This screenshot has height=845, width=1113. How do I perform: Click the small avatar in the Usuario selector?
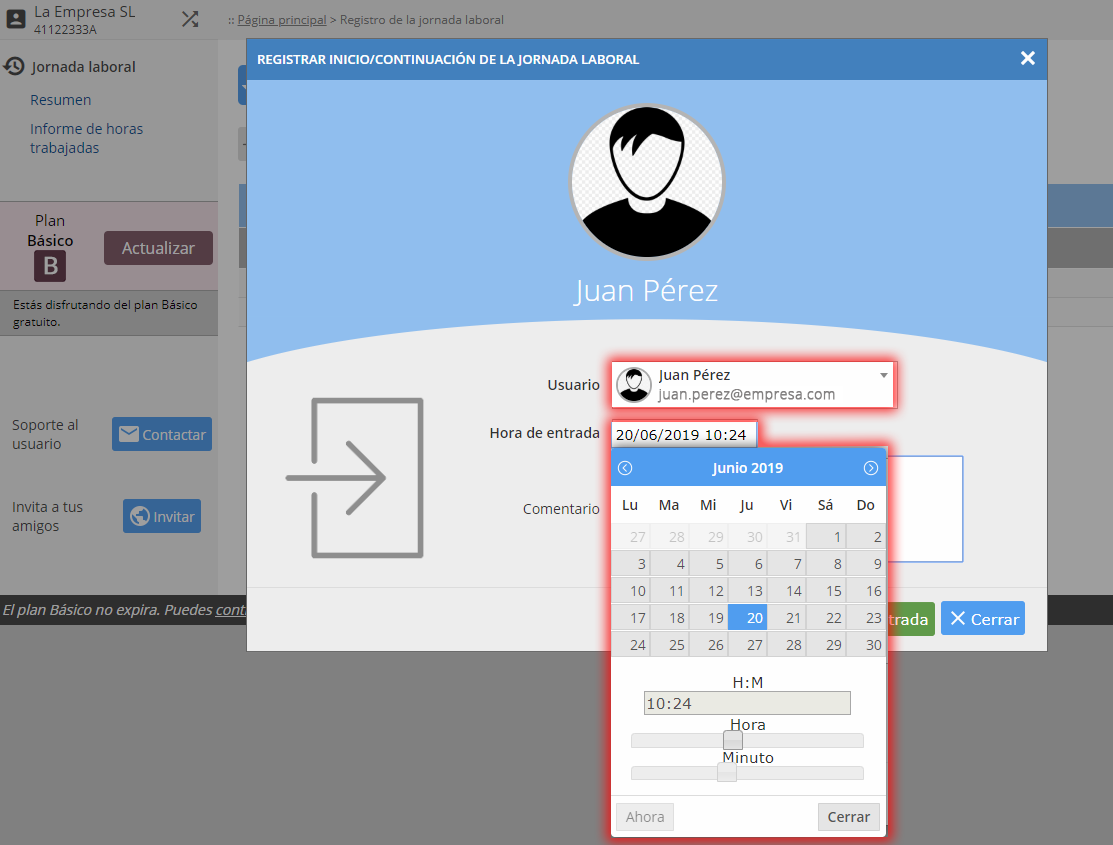coord(634,385)
